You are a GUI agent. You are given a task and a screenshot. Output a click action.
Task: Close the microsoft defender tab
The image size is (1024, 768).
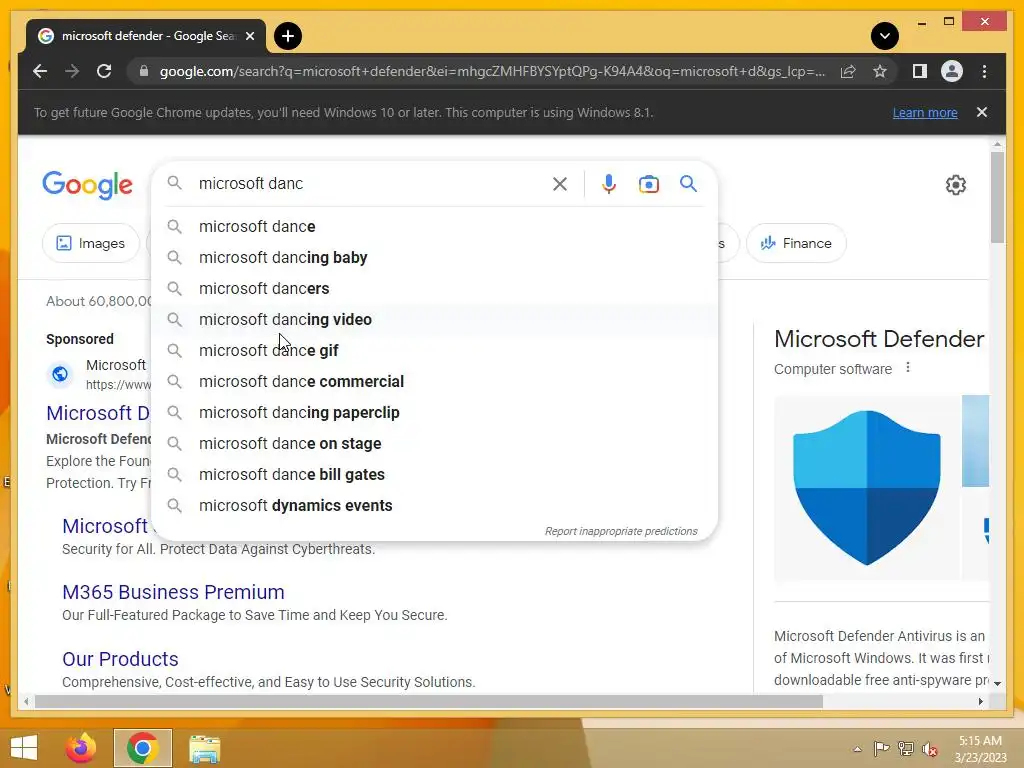(x=249, y=36)
